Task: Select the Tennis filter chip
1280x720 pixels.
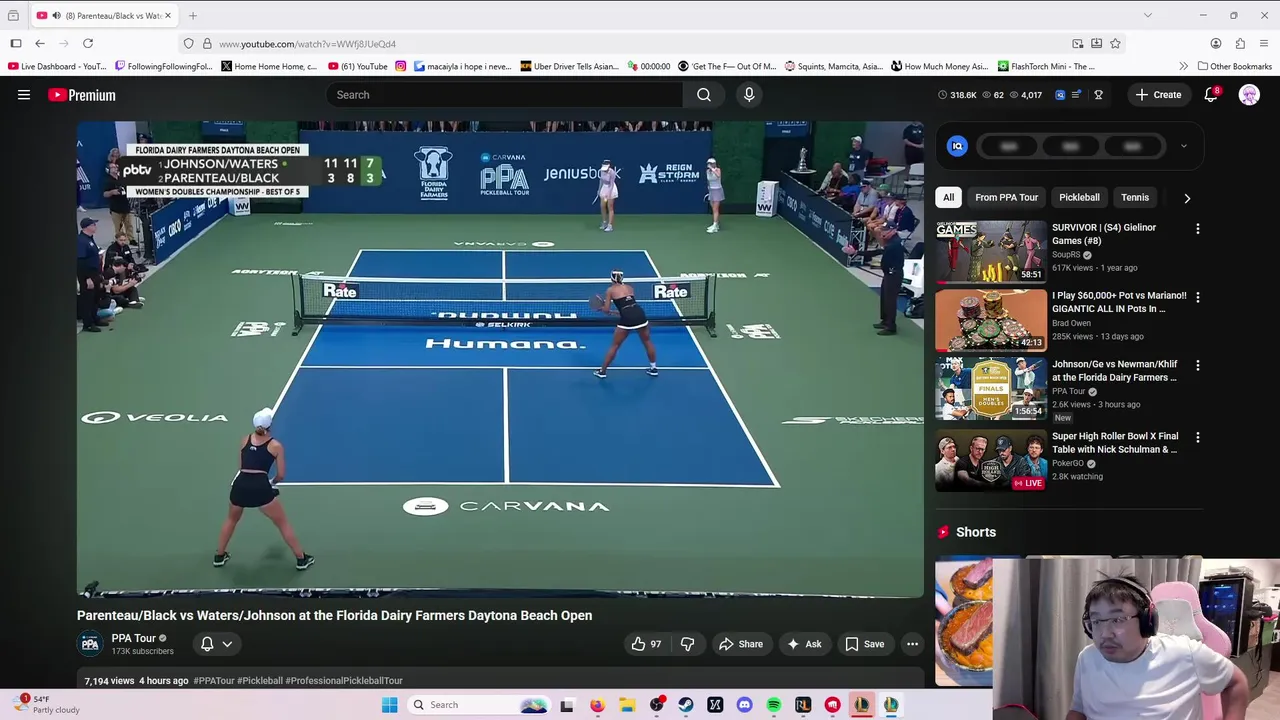Action: (x=1135, y=197)
